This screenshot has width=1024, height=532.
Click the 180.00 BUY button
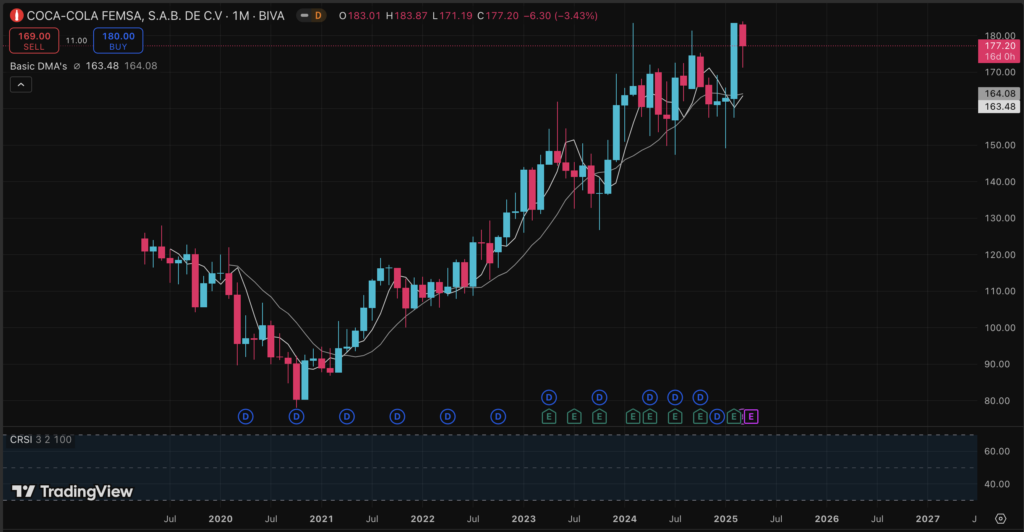coord(118,40)
